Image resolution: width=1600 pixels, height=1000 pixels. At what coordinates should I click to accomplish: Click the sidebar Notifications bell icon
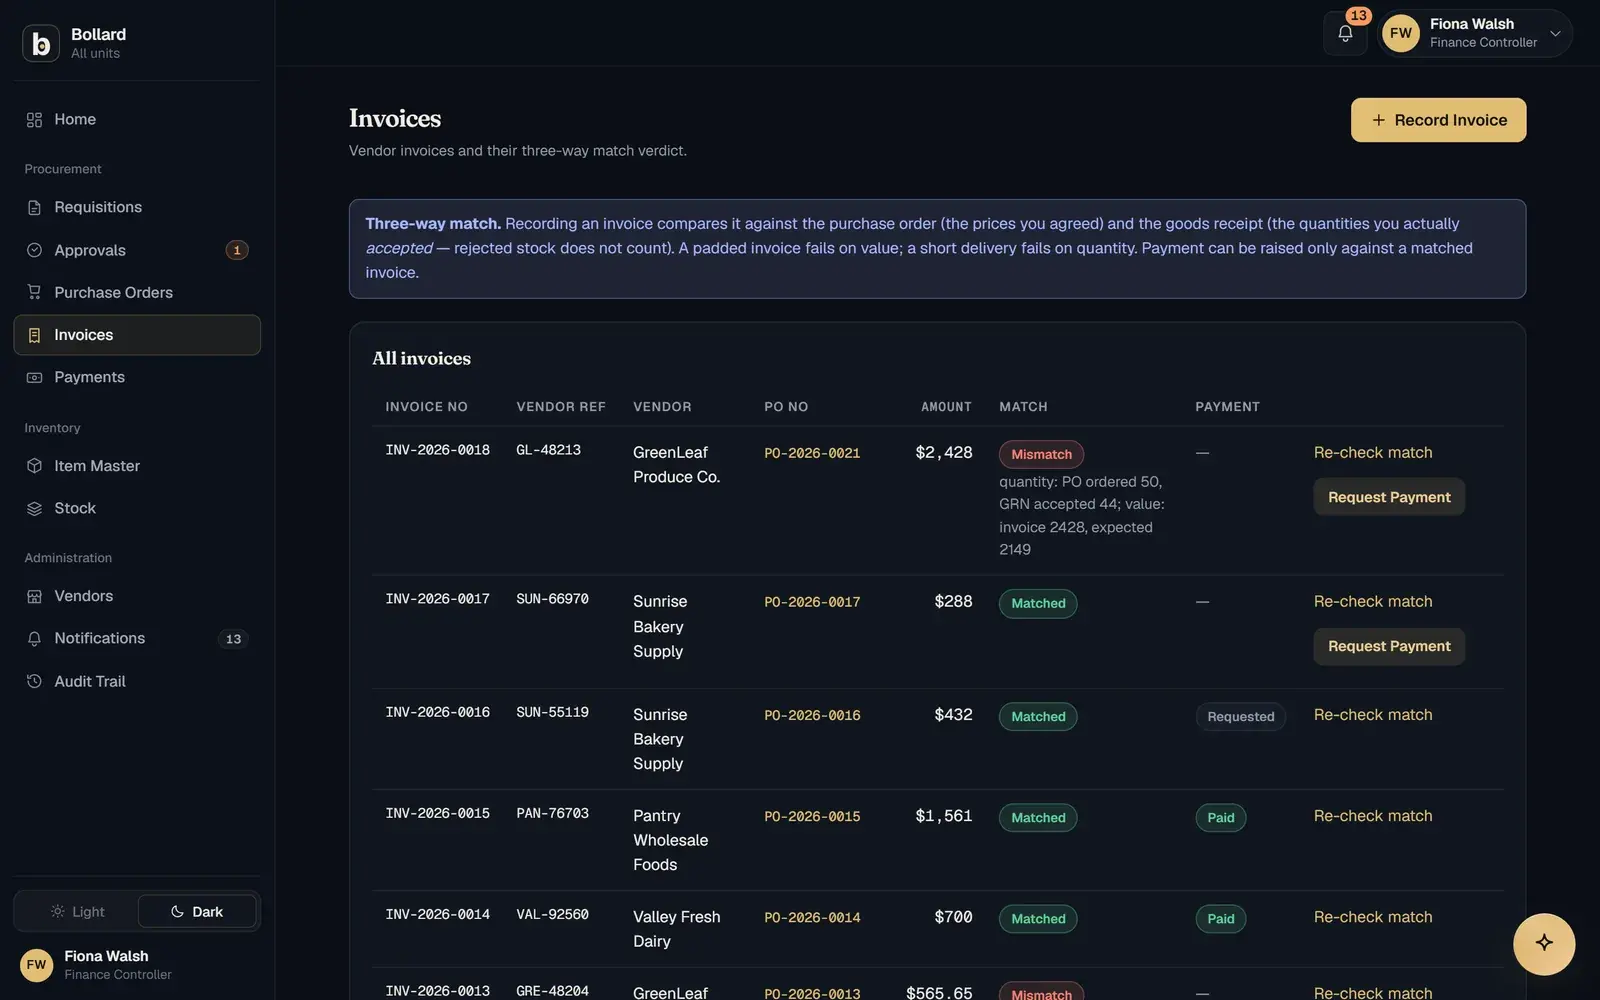point(34,638)
